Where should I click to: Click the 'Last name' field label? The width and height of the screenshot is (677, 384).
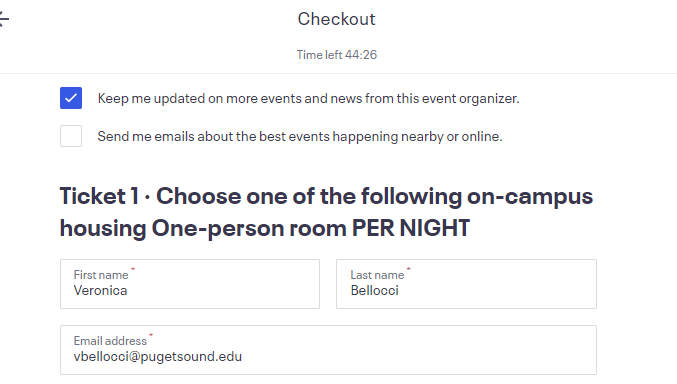377,275
